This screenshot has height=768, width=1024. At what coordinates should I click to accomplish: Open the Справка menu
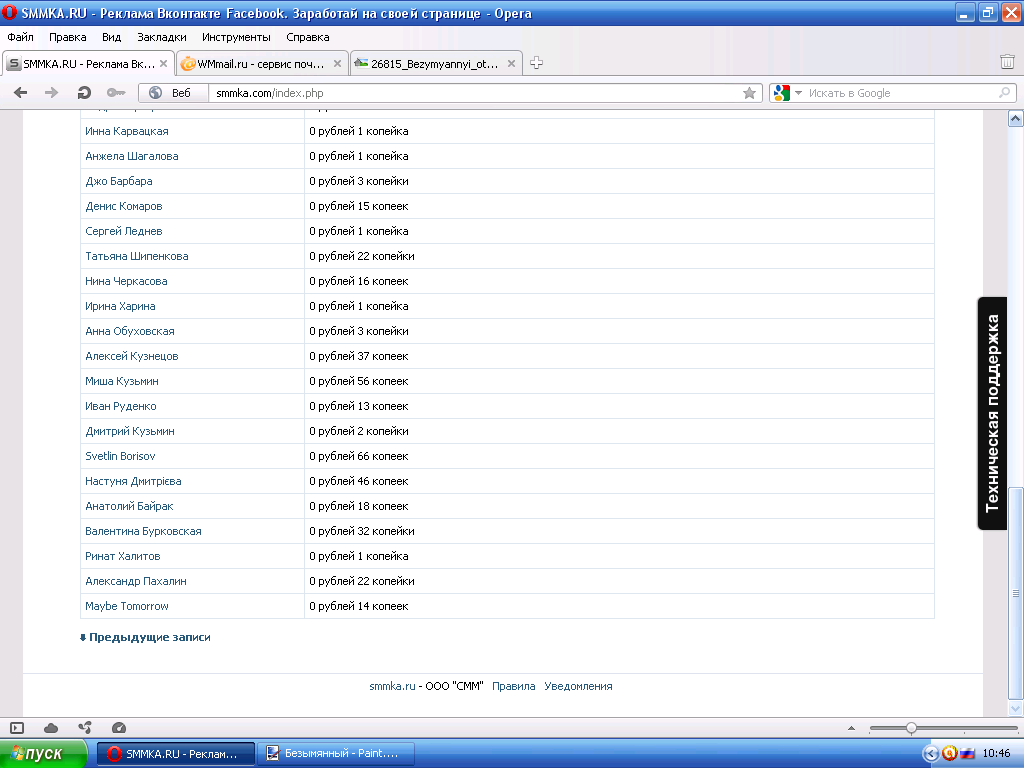click(x=308, y=37)
